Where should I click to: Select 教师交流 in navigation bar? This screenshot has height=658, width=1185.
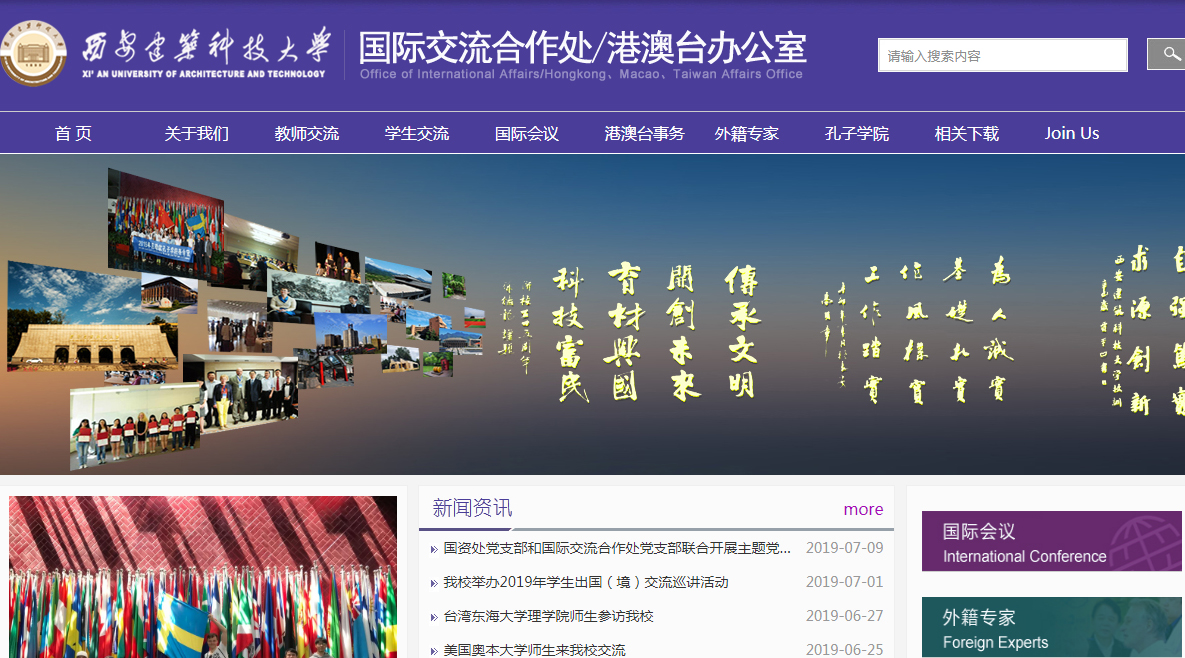point(307,133)
